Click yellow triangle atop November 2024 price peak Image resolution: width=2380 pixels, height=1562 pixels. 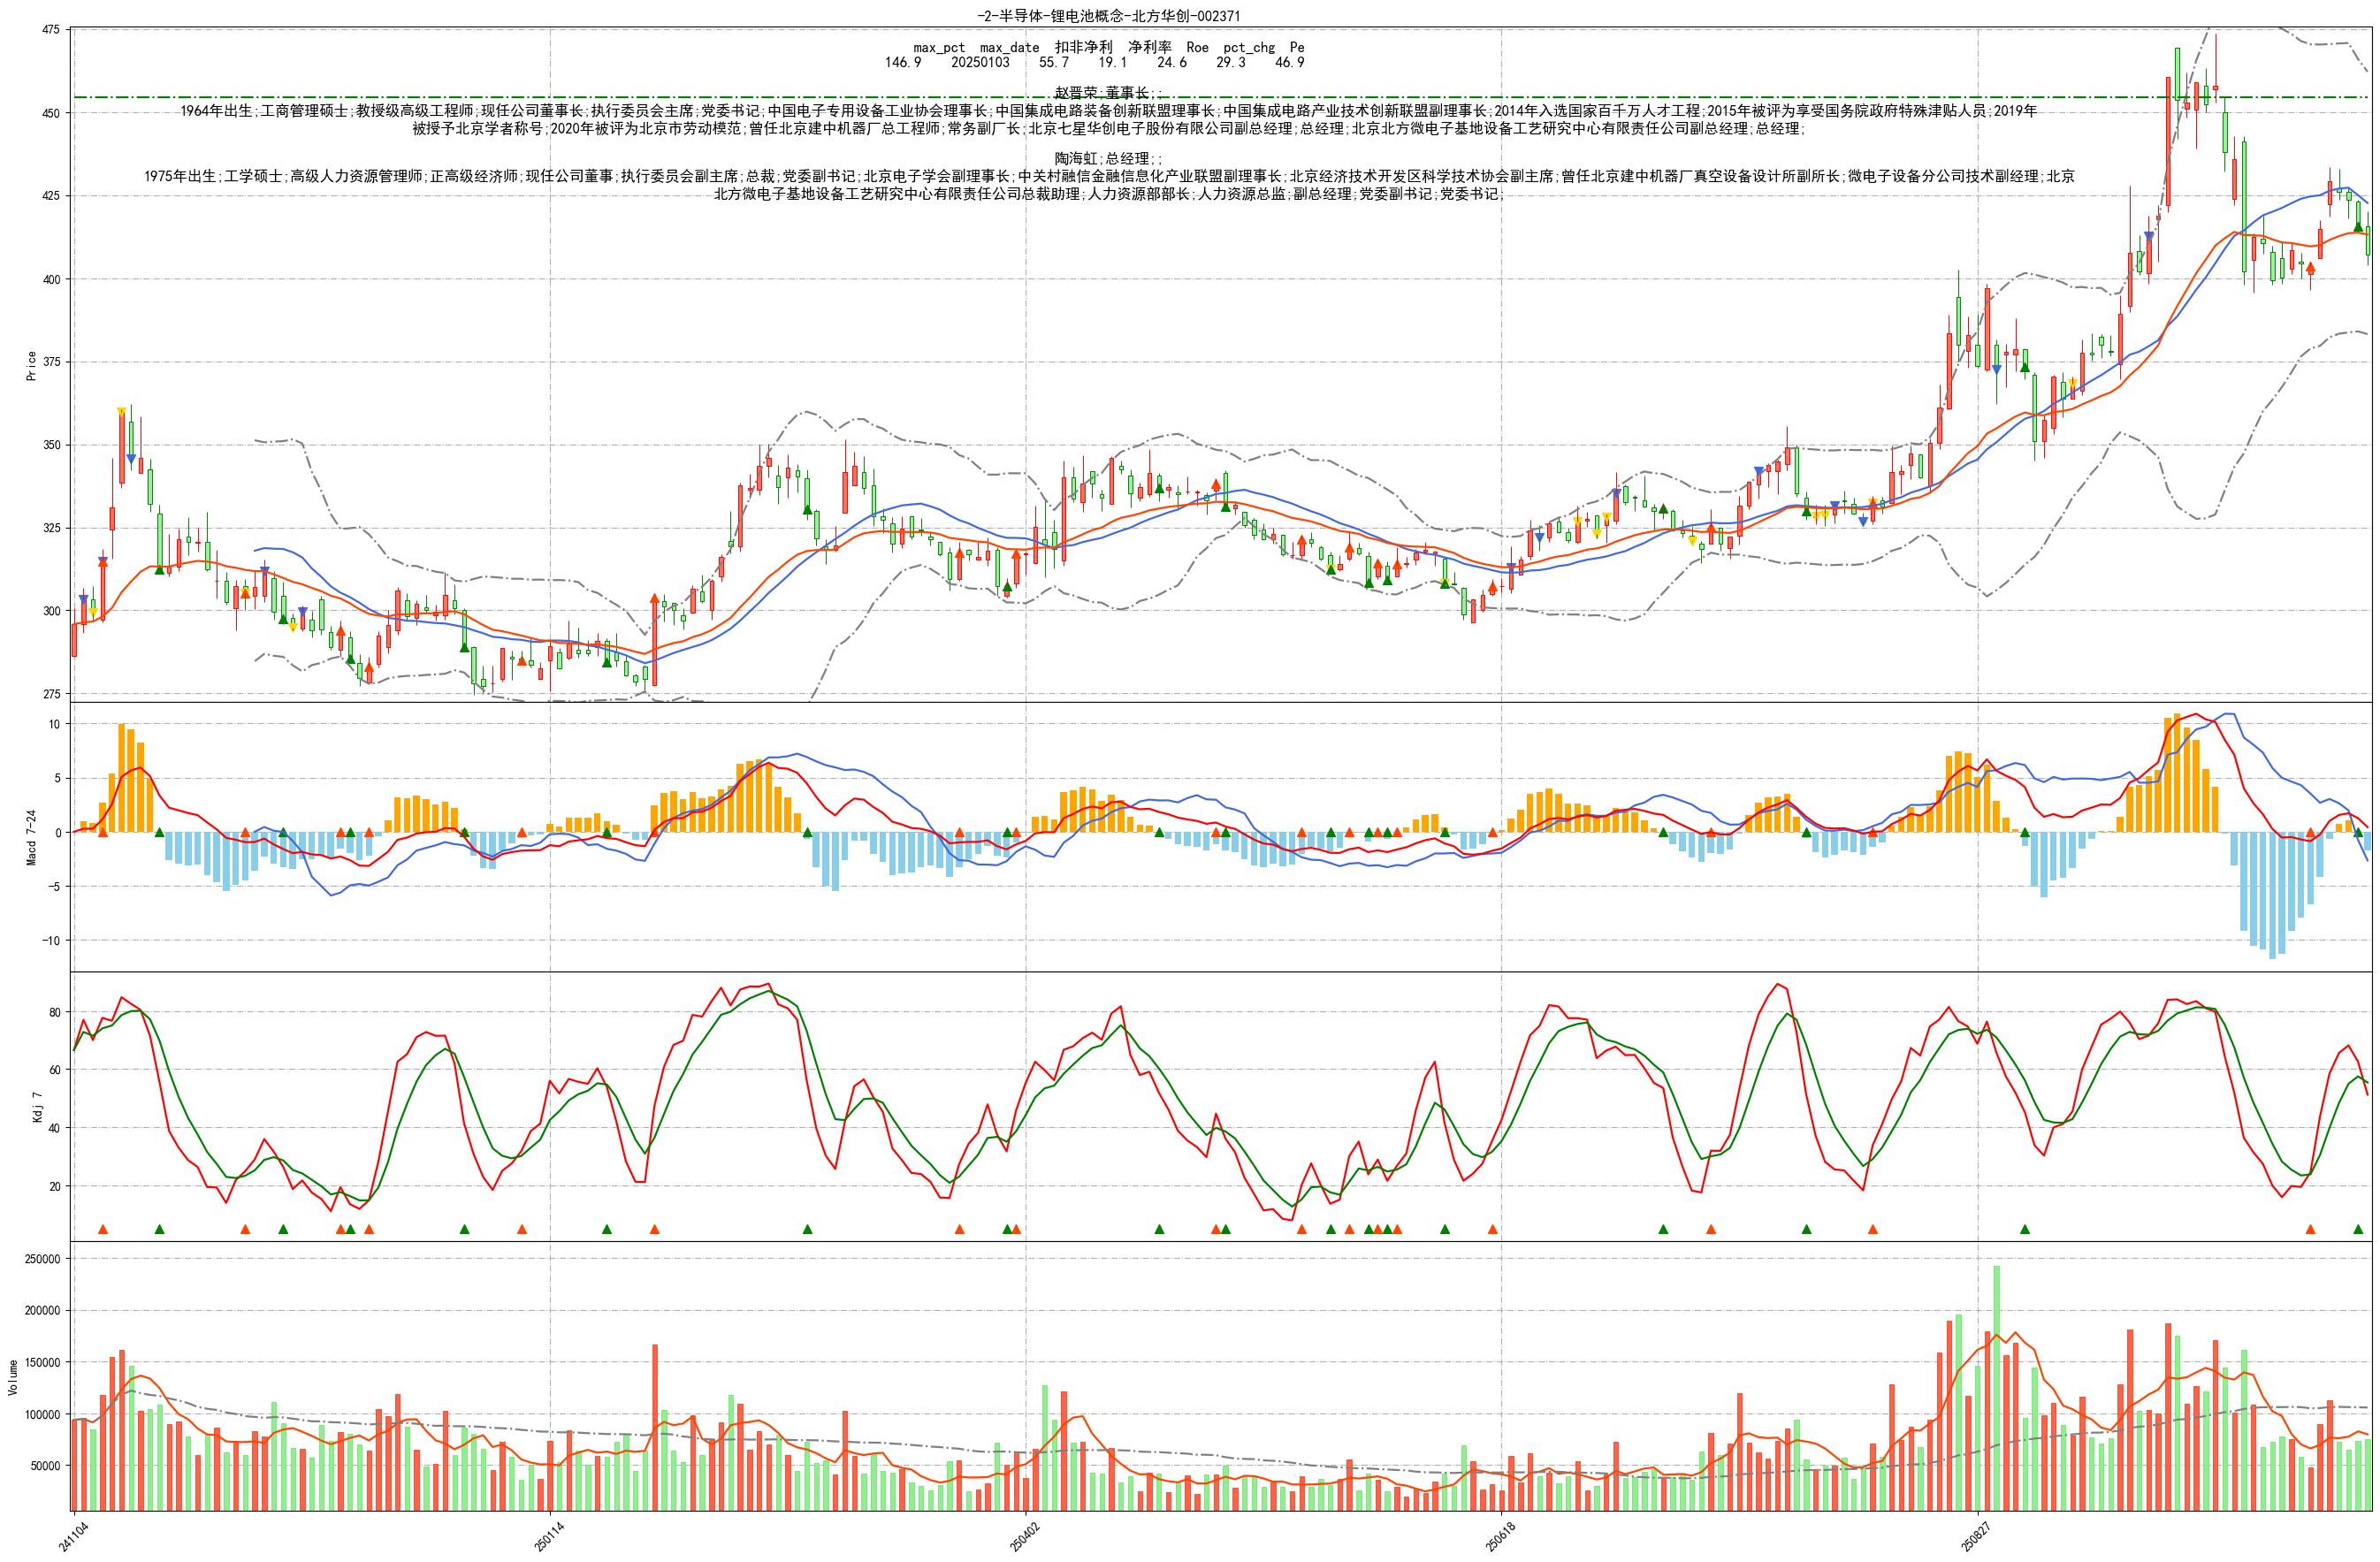[x=121, y=411]
